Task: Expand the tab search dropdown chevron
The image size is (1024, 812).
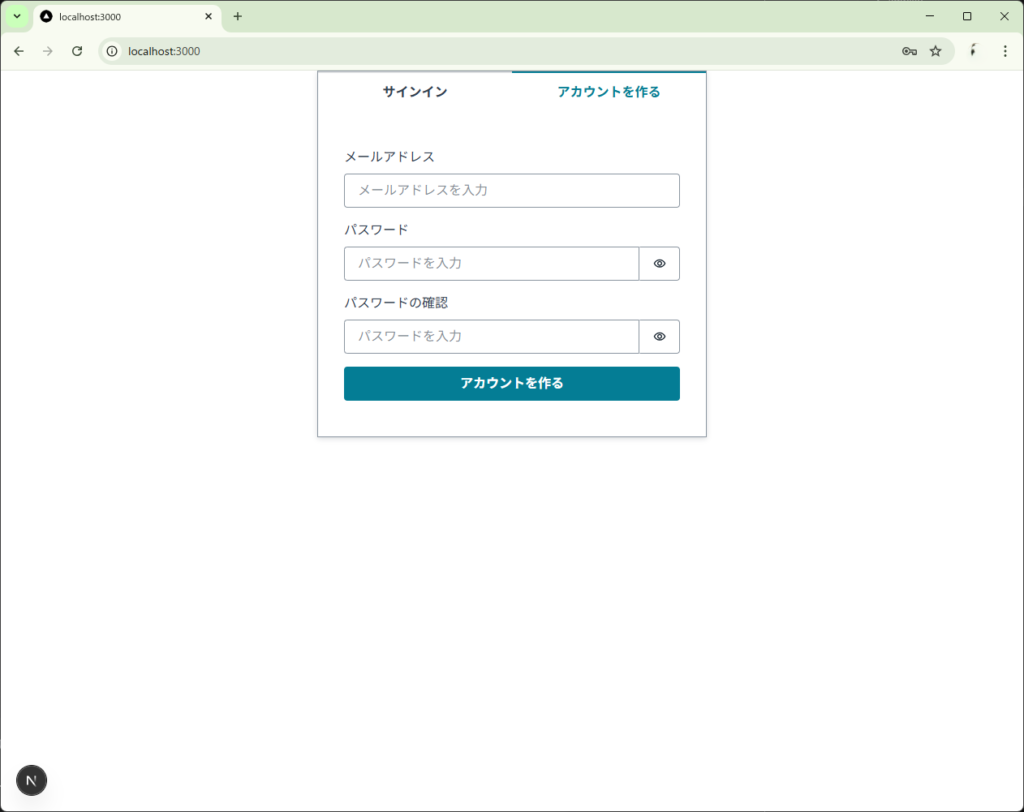Action: [x=16, y=17]
